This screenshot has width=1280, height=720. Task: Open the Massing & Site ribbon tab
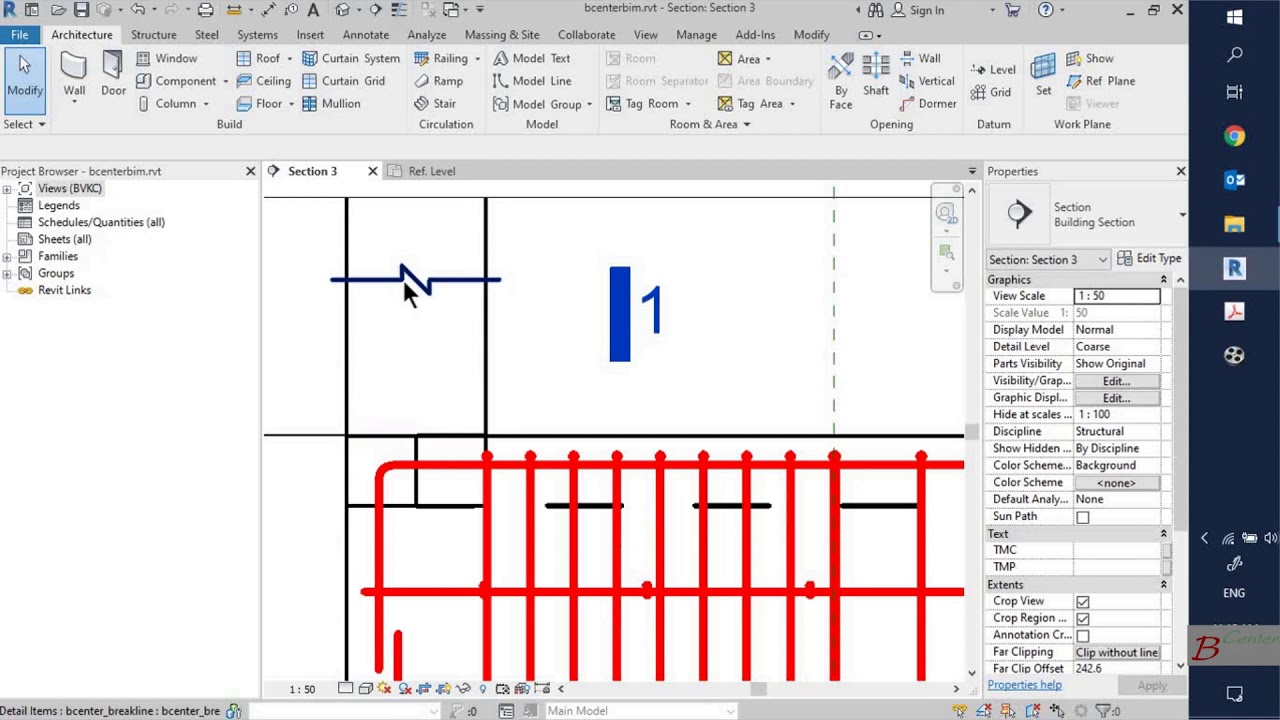(502, 35)
